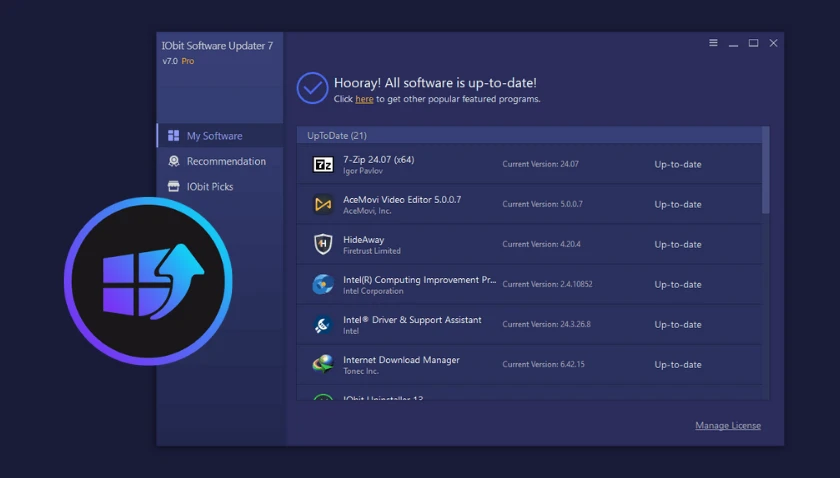Click the 'Hooray! All software is up-to-date!' heading

click(435, 83)
